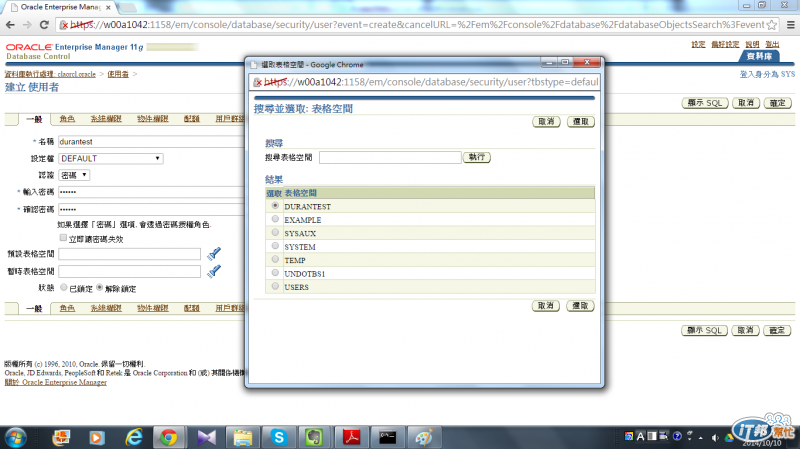Bookmark page with the star icon
Viewport: 800px width, 449px height.
coord(771,24)
